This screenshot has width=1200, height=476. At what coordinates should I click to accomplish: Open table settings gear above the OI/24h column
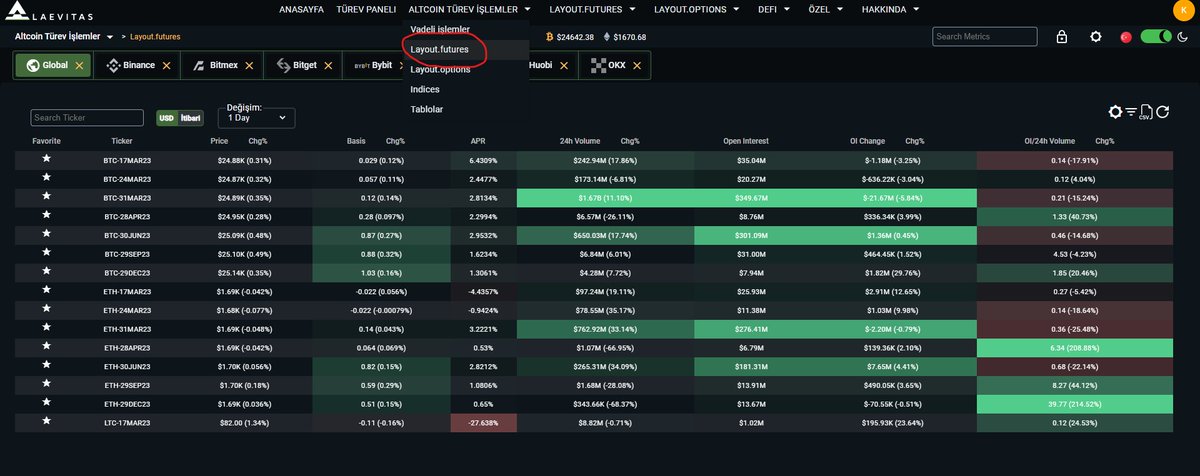pos(1116,112)
